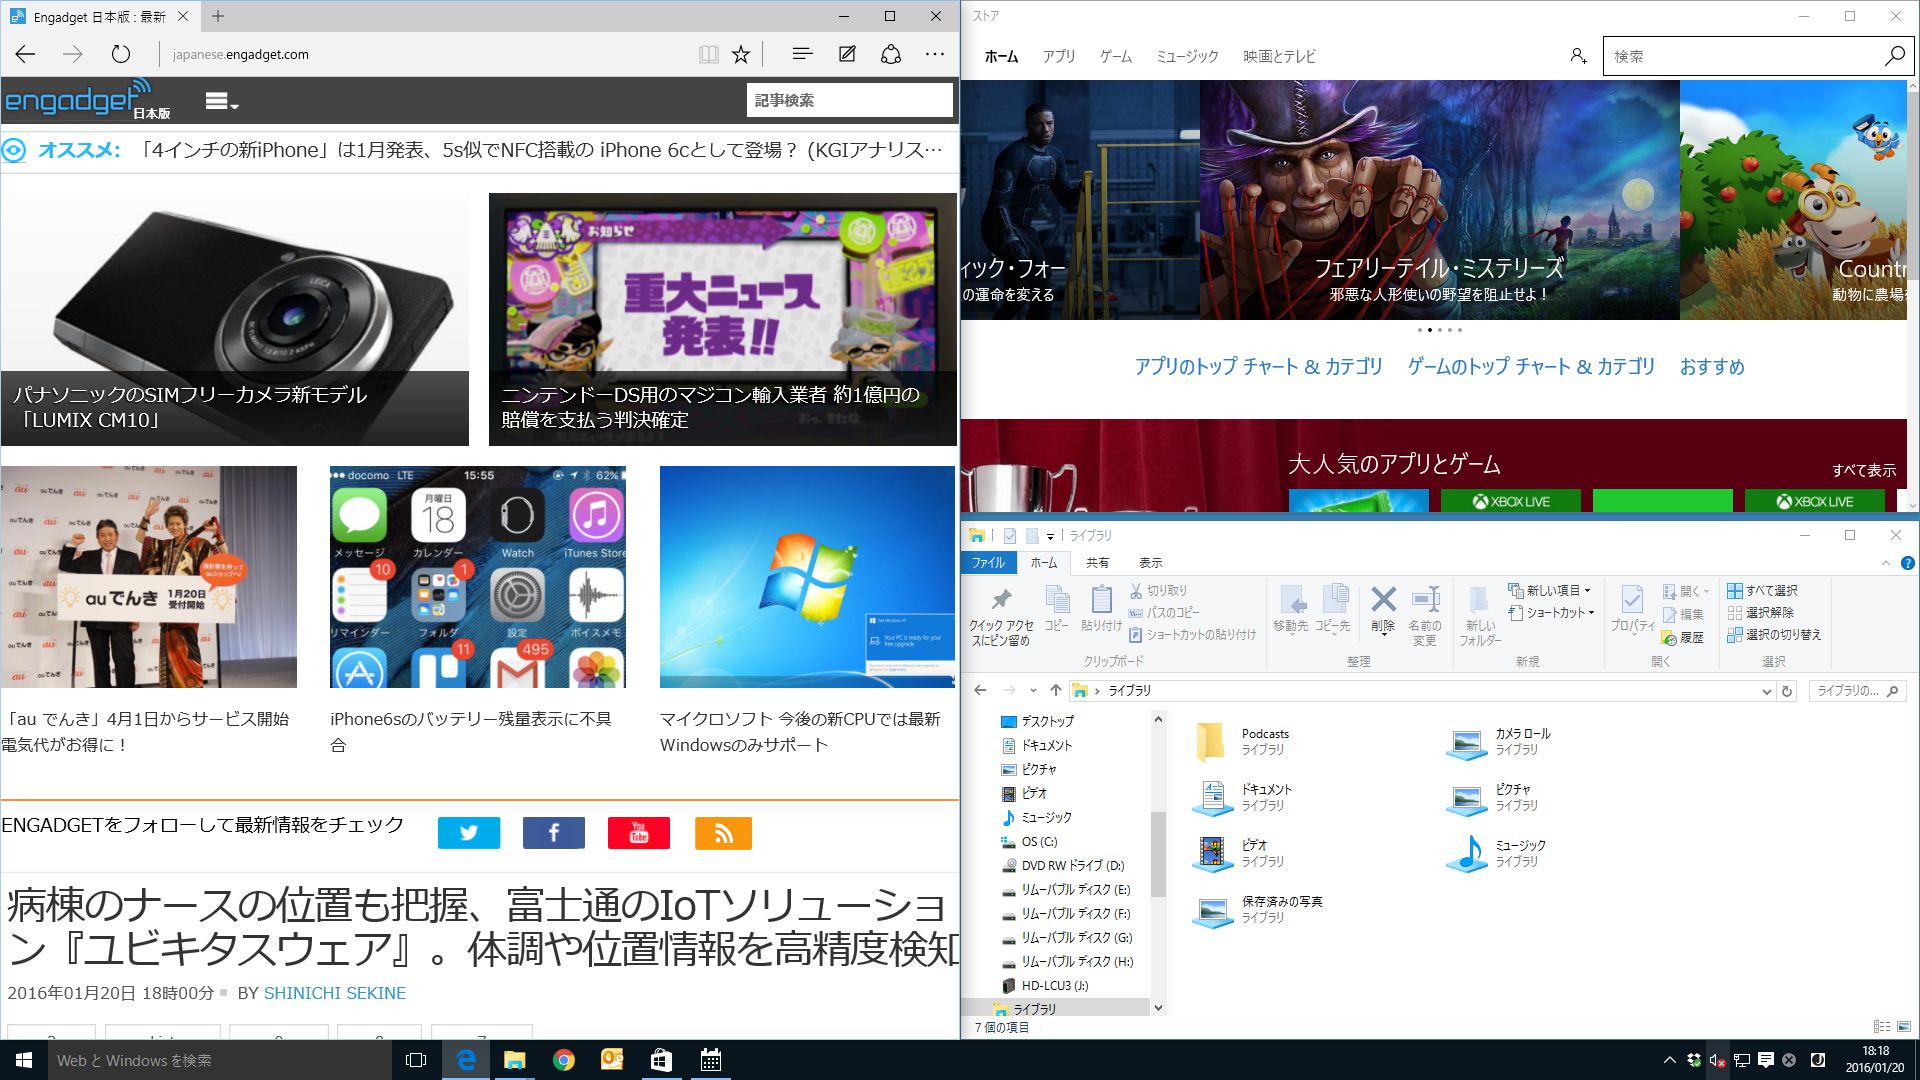Show hidden system tray icons
This screenshot has width=1920, height=1080.
(1669, 1060)
